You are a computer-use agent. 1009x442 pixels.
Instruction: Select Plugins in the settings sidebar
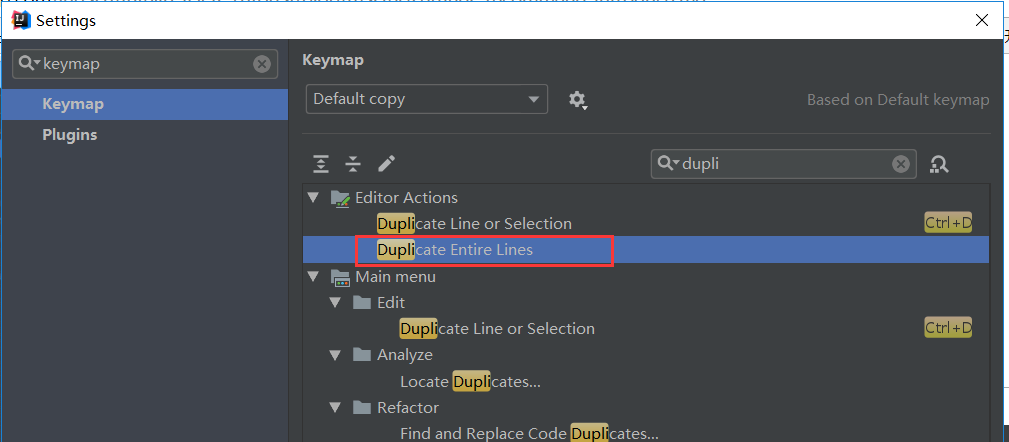[69, 135]
